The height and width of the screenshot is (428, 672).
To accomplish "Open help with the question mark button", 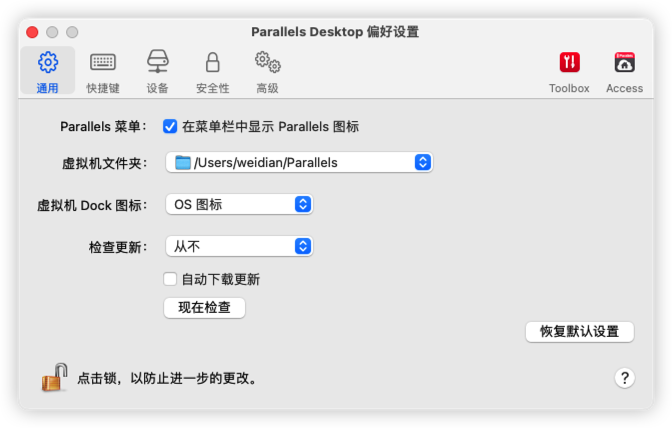I will tap(625, 378).
